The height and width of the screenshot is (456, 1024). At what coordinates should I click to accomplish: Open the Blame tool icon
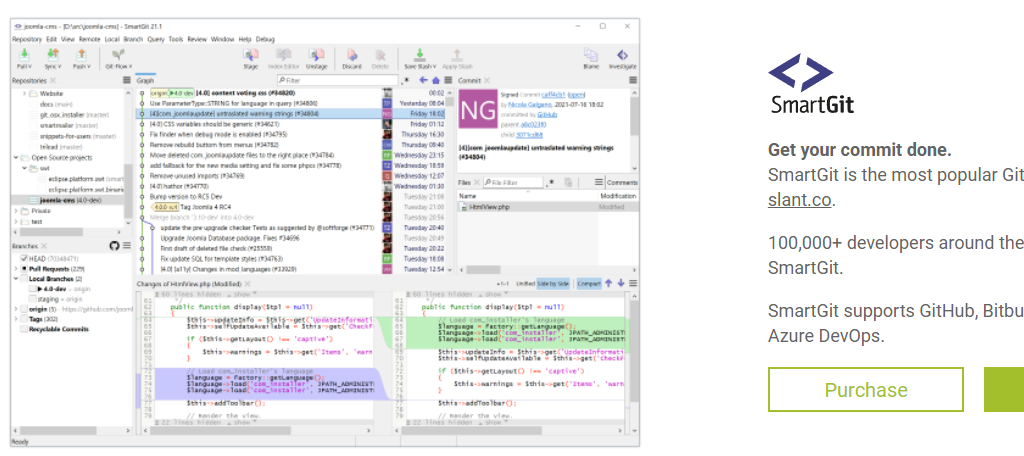pos(590,55)
